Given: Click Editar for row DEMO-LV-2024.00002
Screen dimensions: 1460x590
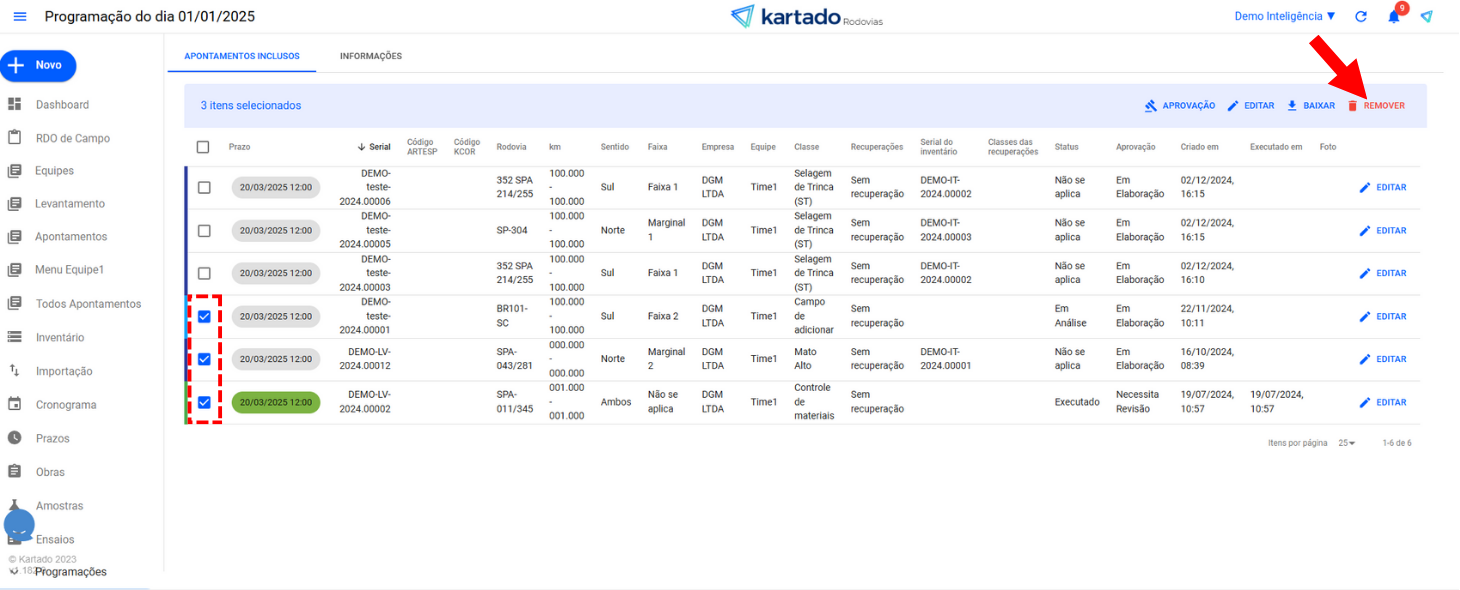Looking at the screenshot, I should (x=1383, y=403).
